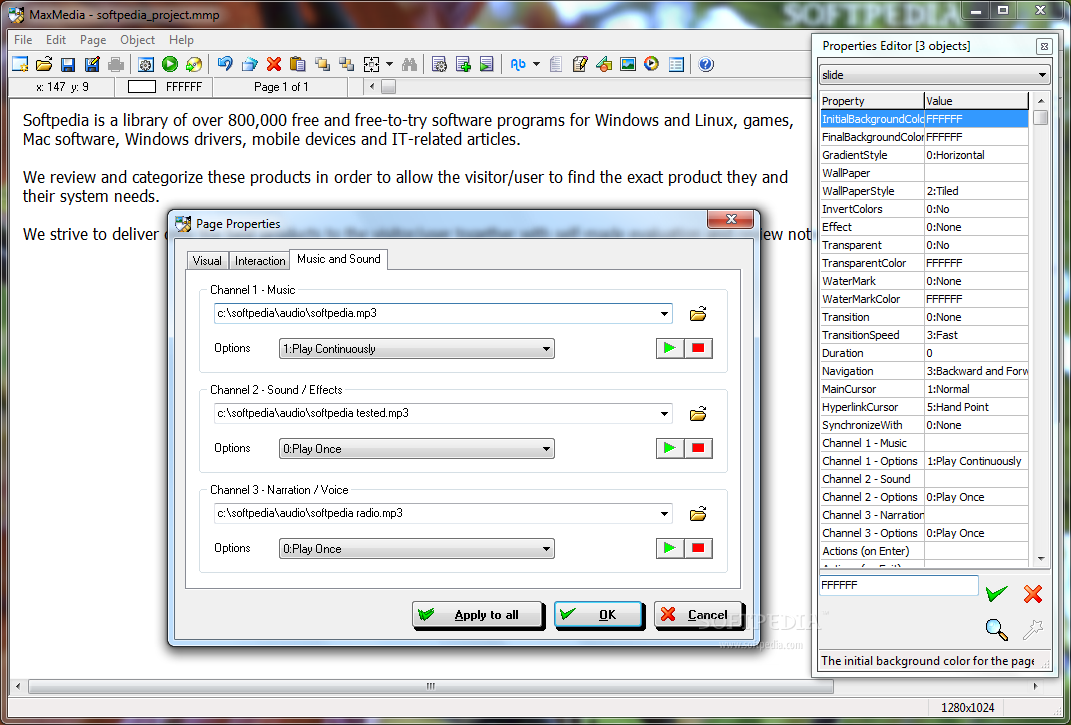
Task: Open a project with the folder icon
Action: 44,64
